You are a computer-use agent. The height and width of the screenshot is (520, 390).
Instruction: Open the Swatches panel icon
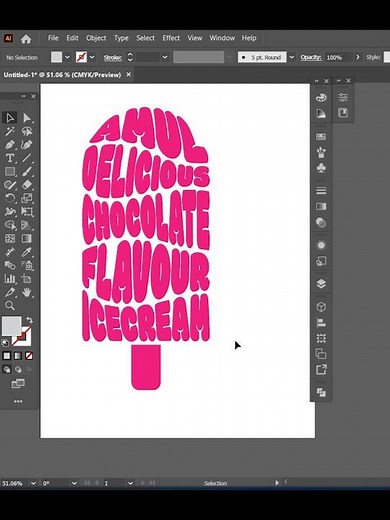(x=321, y=137)
